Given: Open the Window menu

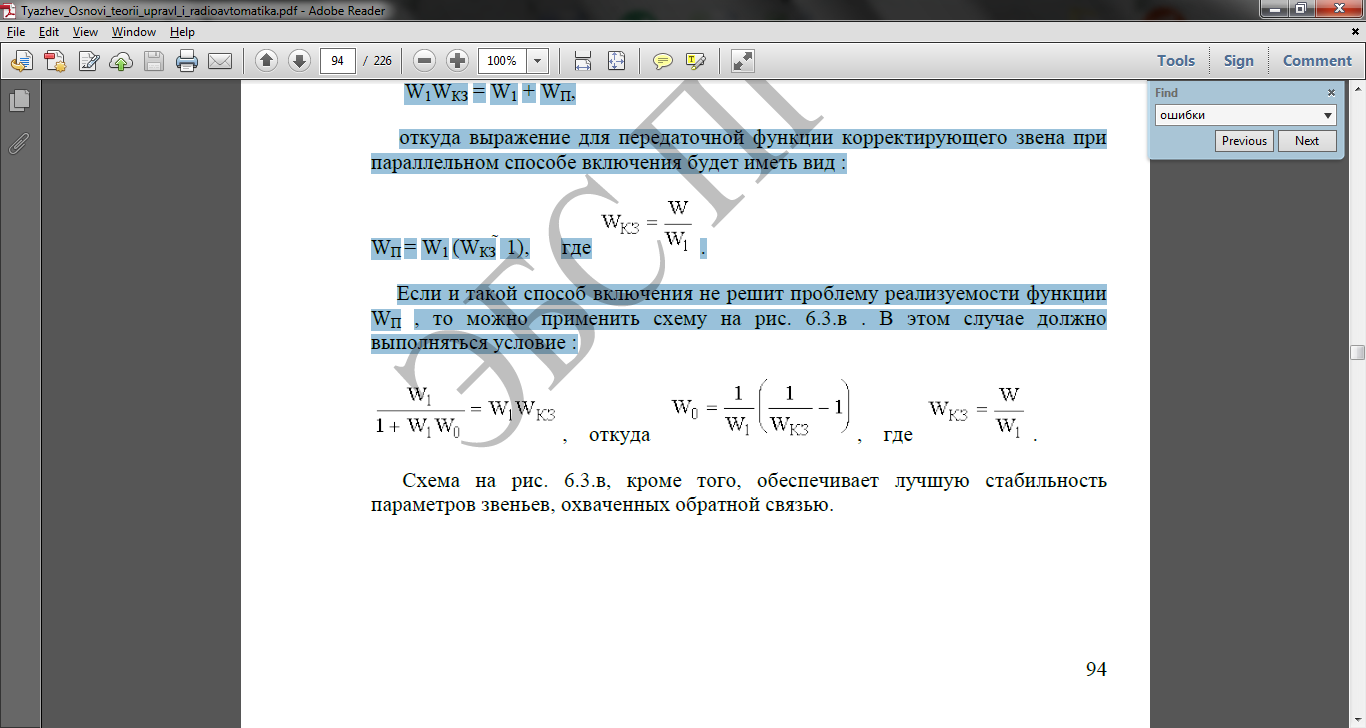Looking at the screenshot, I should click(134, 32).
